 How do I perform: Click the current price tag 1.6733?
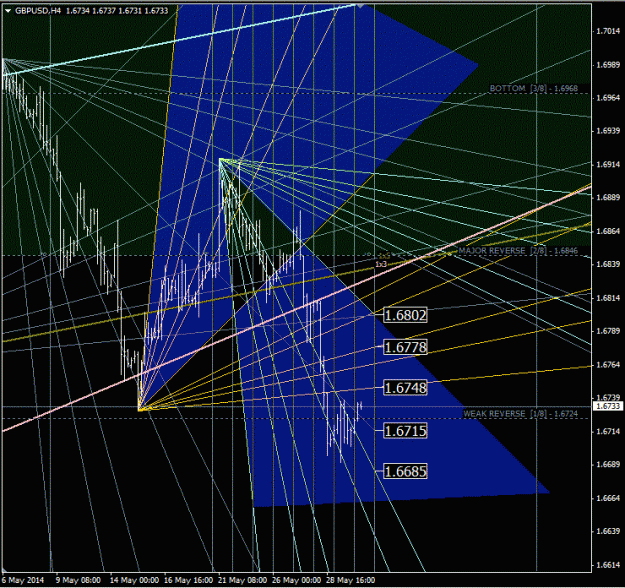[608, 406]
